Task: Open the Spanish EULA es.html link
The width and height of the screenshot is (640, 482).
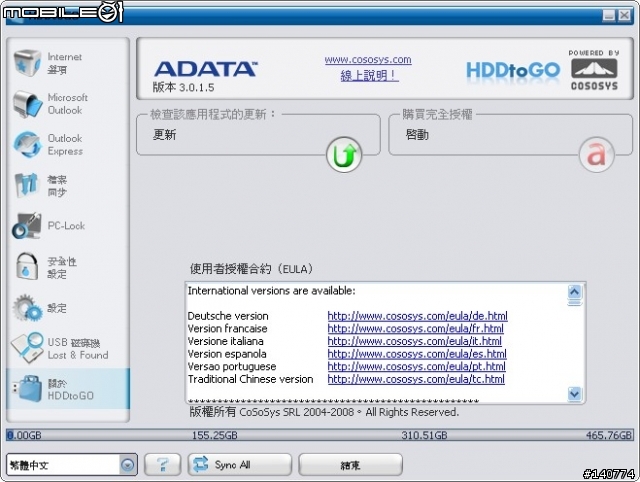Action: 417,354
